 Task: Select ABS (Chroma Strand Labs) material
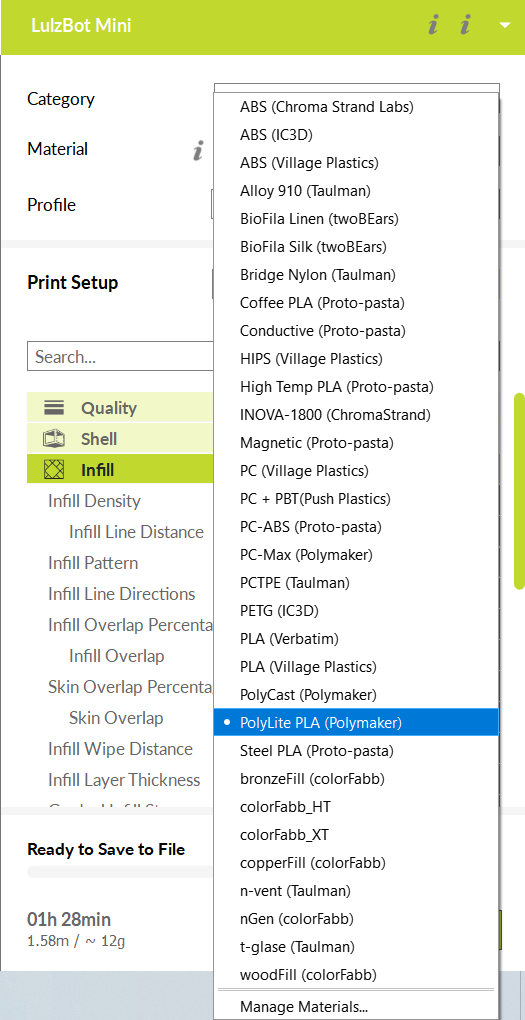click(x=357, y=107)
